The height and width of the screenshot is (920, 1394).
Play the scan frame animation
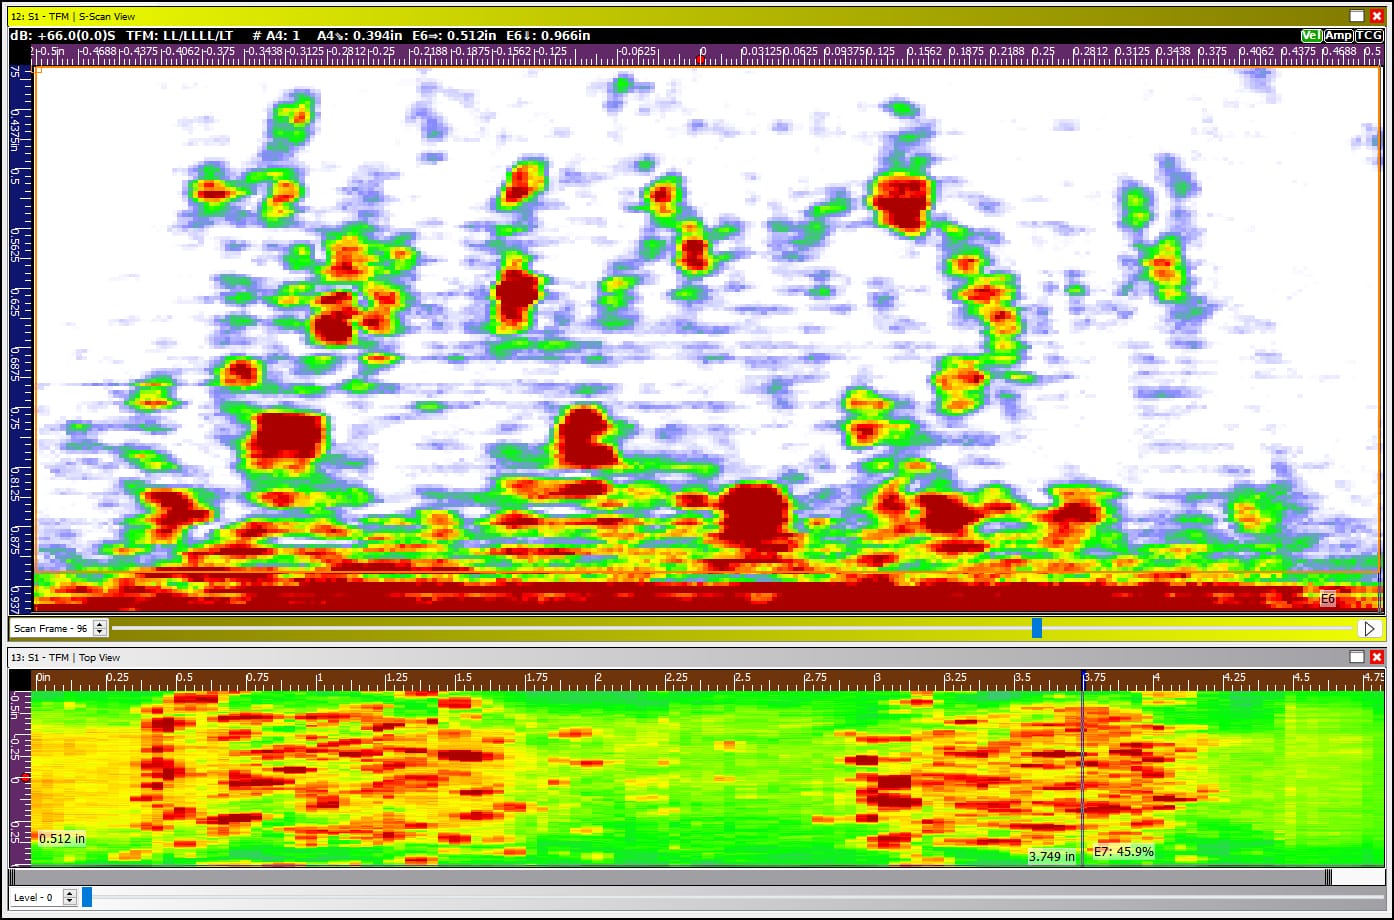(1369, 628)
